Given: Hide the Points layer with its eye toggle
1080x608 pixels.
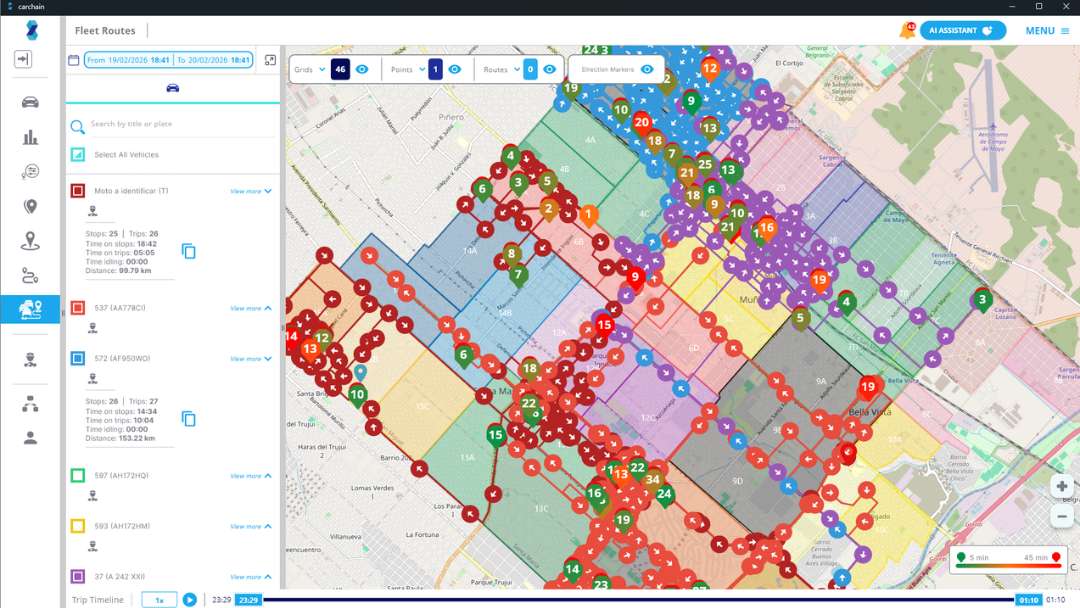Looking at the screenshot, I should 455,69.
